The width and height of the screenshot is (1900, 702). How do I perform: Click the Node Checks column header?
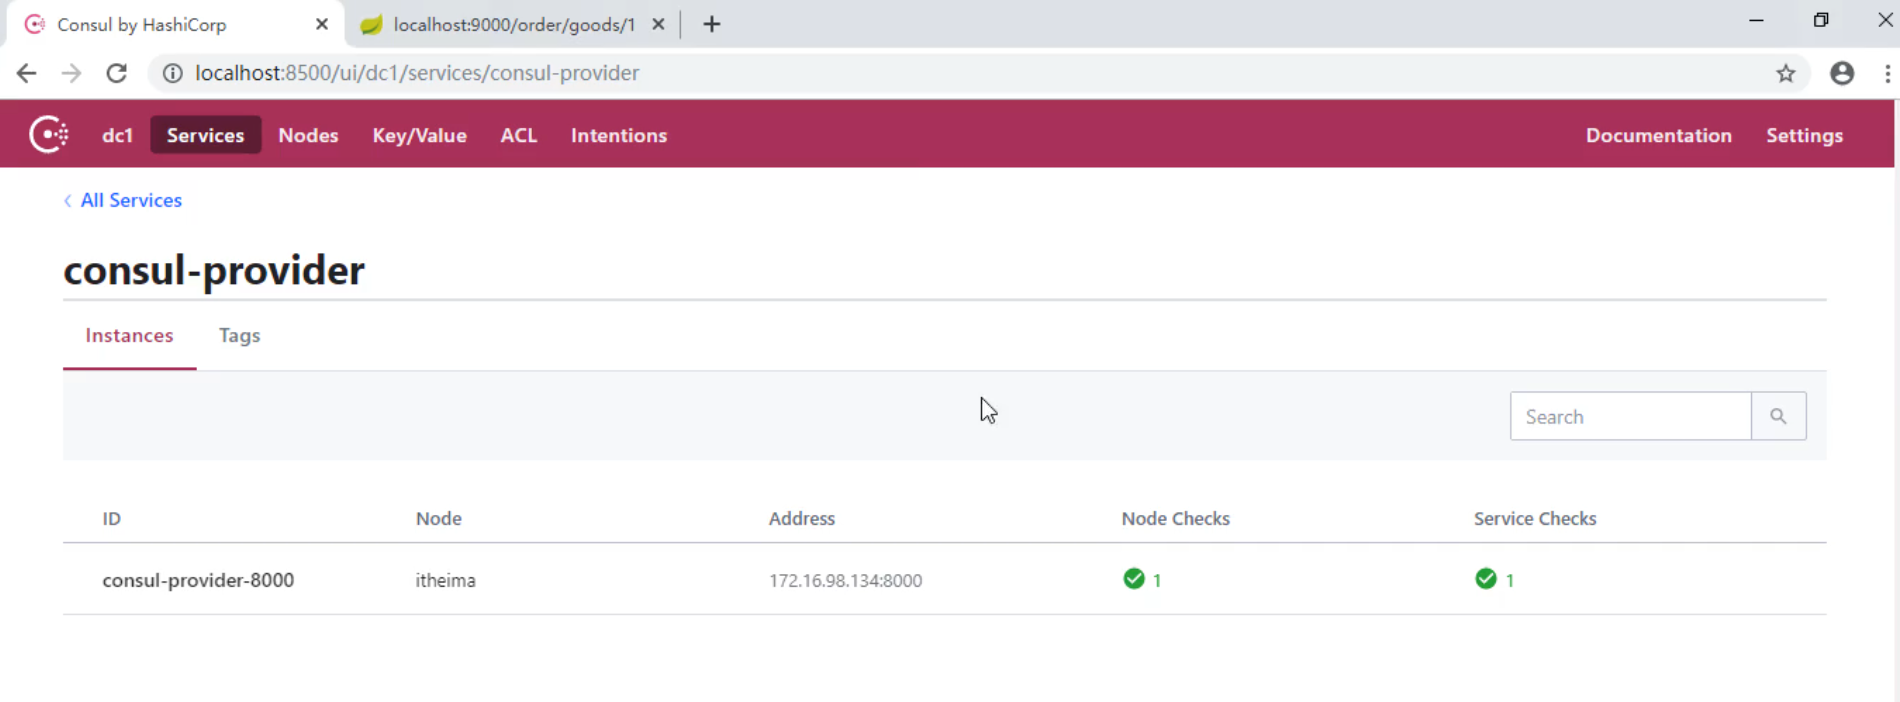tap(1175, 518)
